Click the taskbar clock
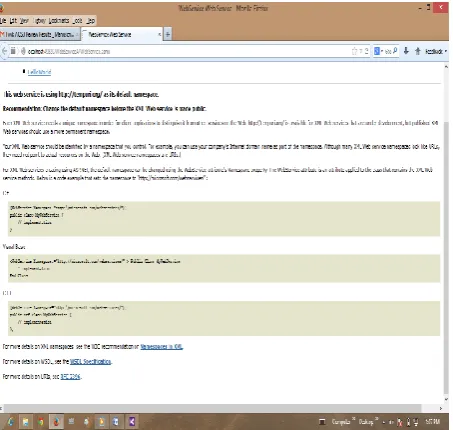Image resolution: width=453 pixels, height=430 pixels. (432, 422)
